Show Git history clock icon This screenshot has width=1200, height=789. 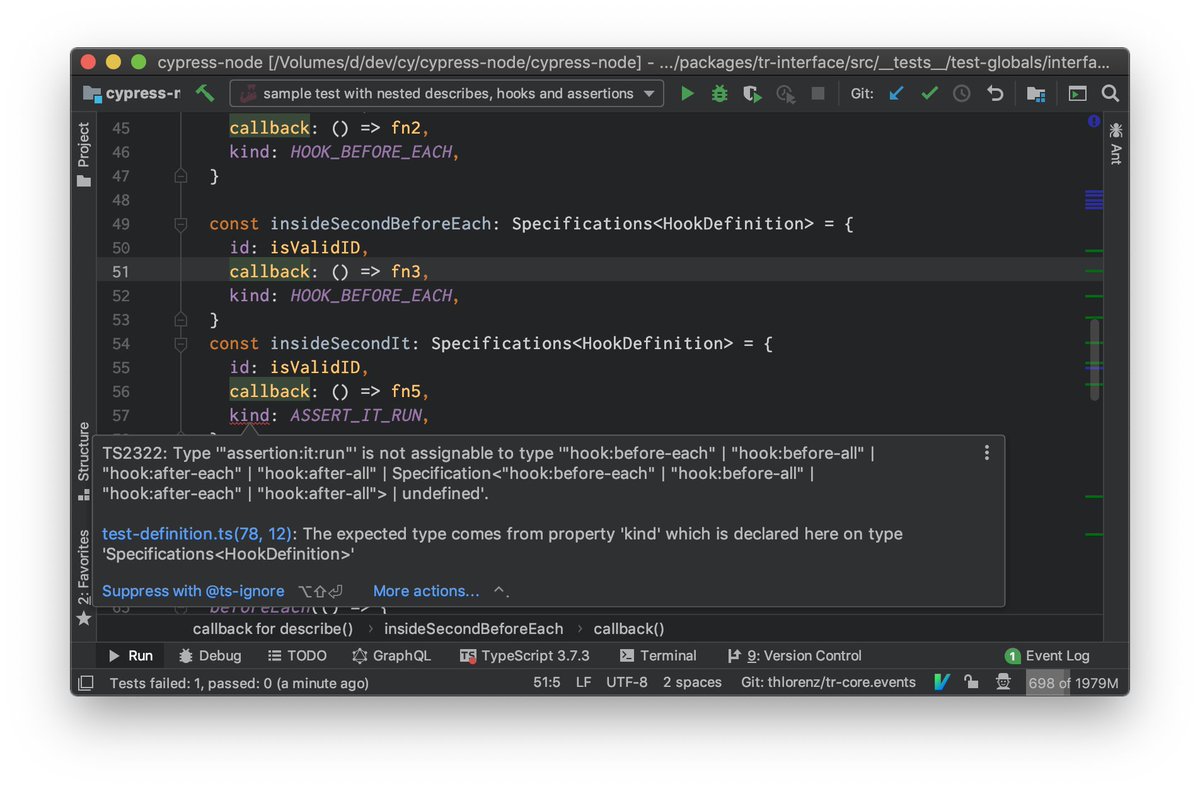click(961, 93)
